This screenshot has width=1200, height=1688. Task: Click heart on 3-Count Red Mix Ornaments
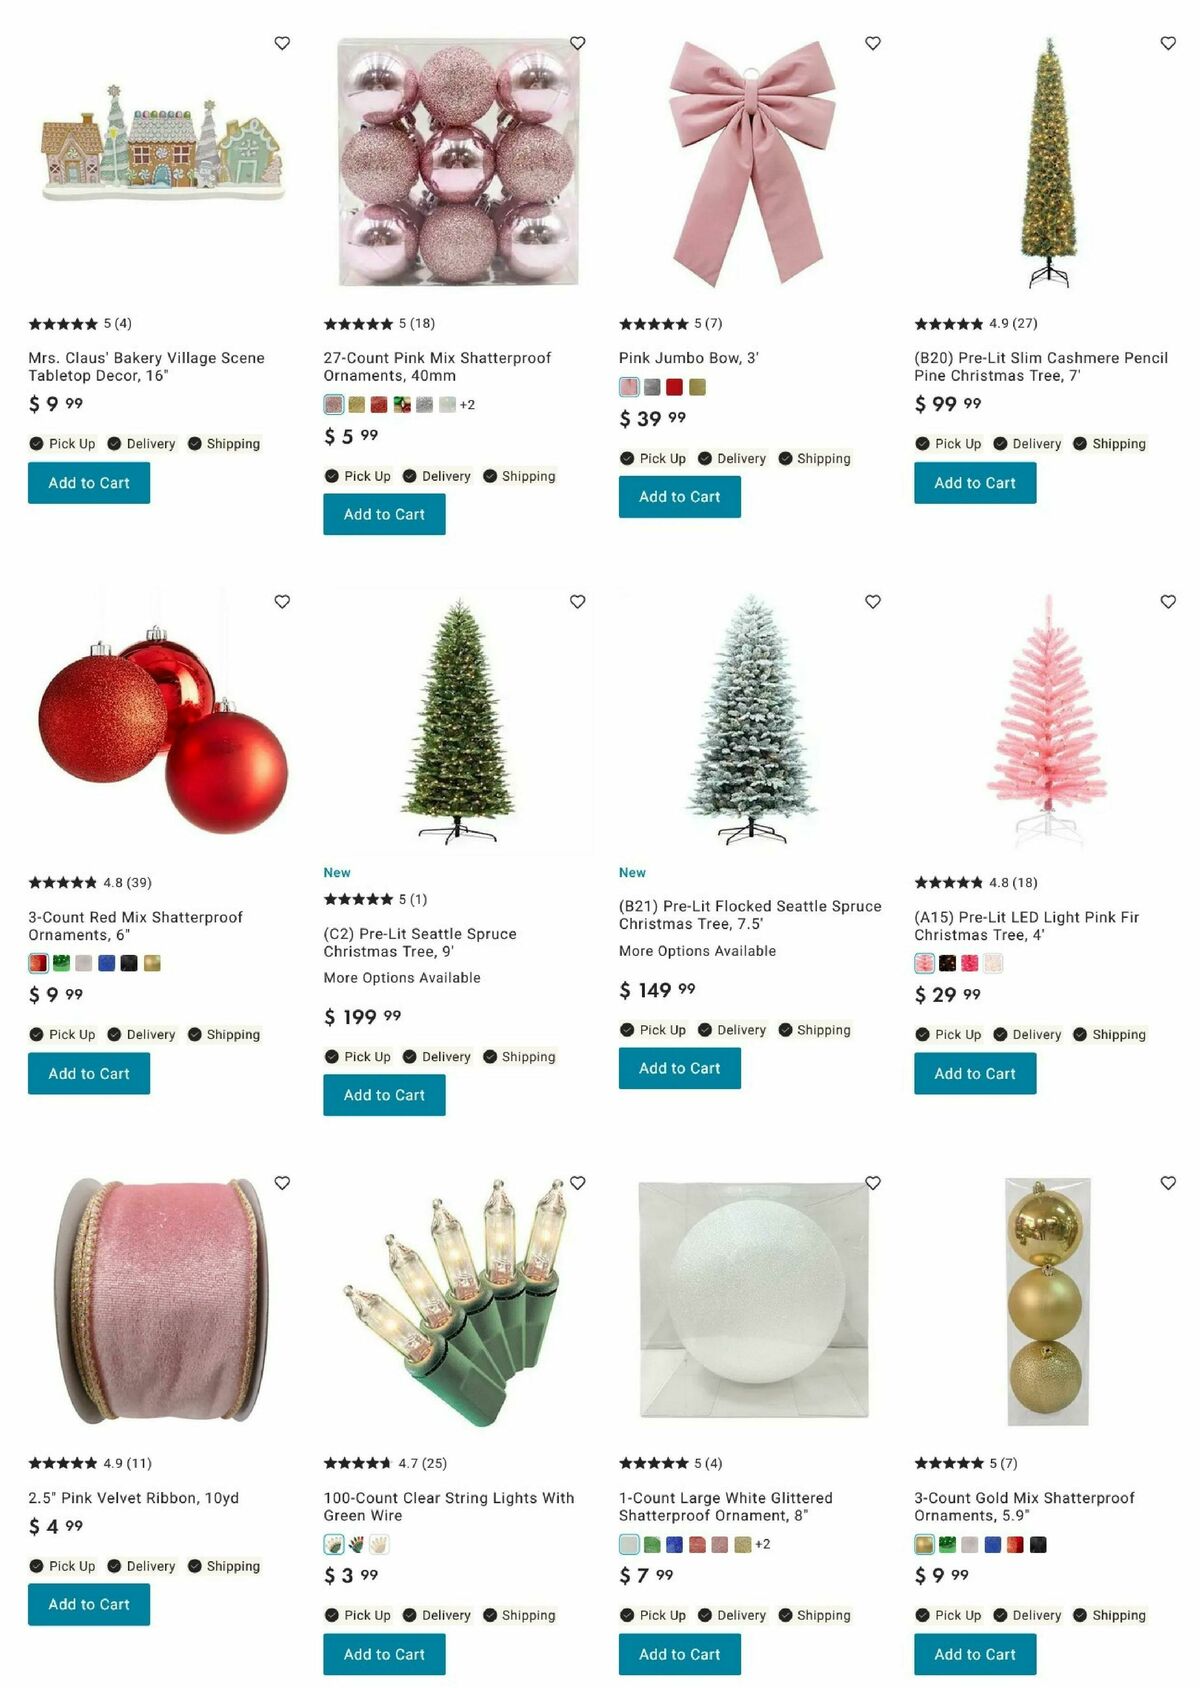pos(282,601)
